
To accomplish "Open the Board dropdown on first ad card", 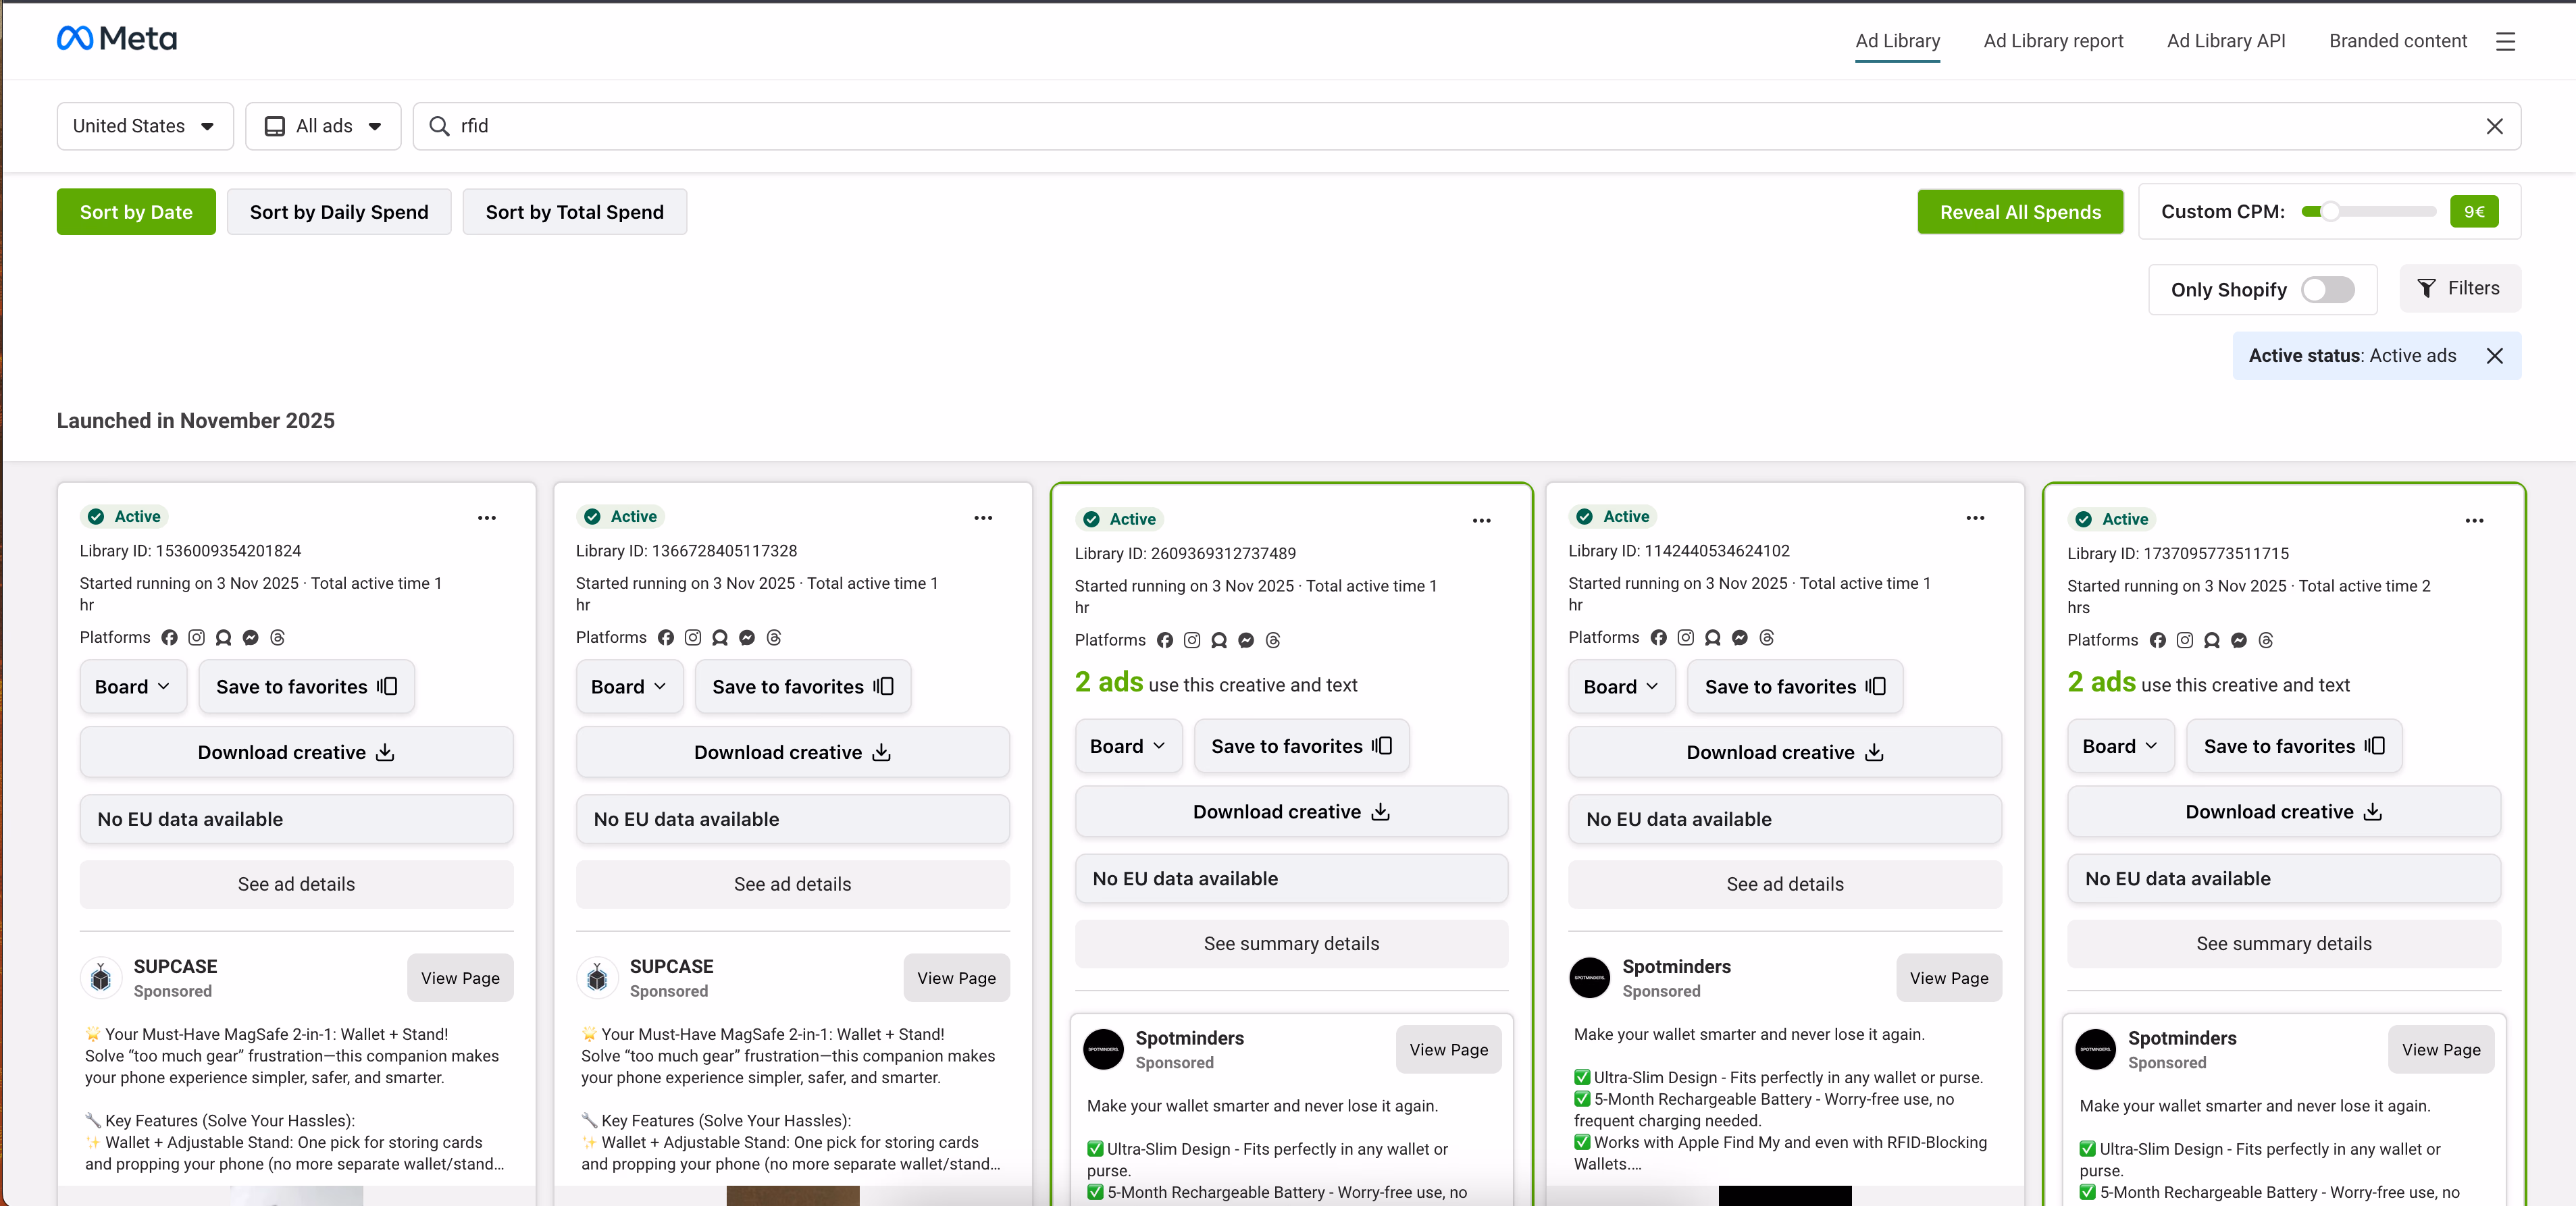I will [x=132, y=686].
